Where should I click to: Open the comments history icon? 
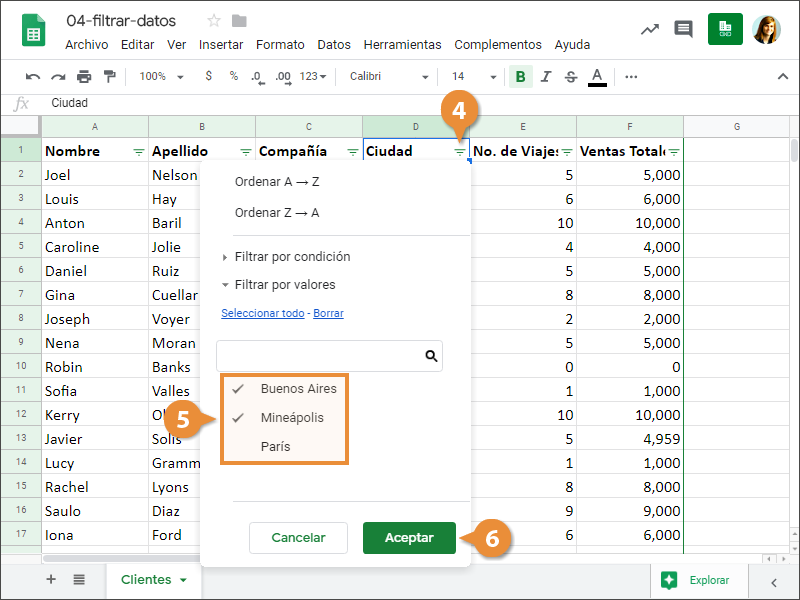tap(683, 29)
